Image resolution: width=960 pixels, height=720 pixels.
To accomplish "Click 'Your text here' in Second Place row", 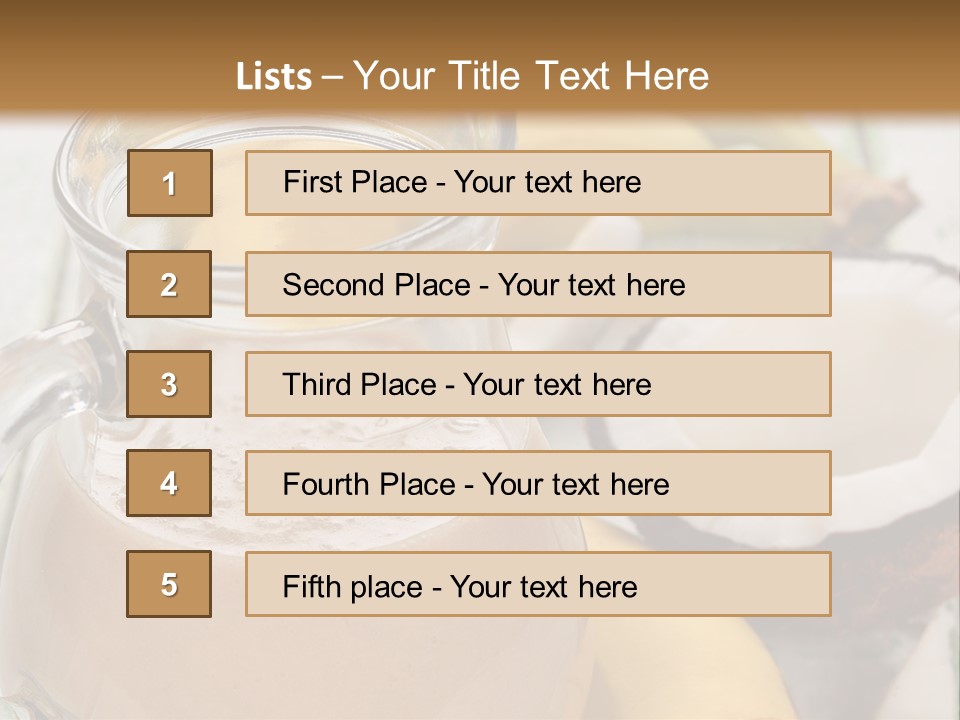I will 591,285.
